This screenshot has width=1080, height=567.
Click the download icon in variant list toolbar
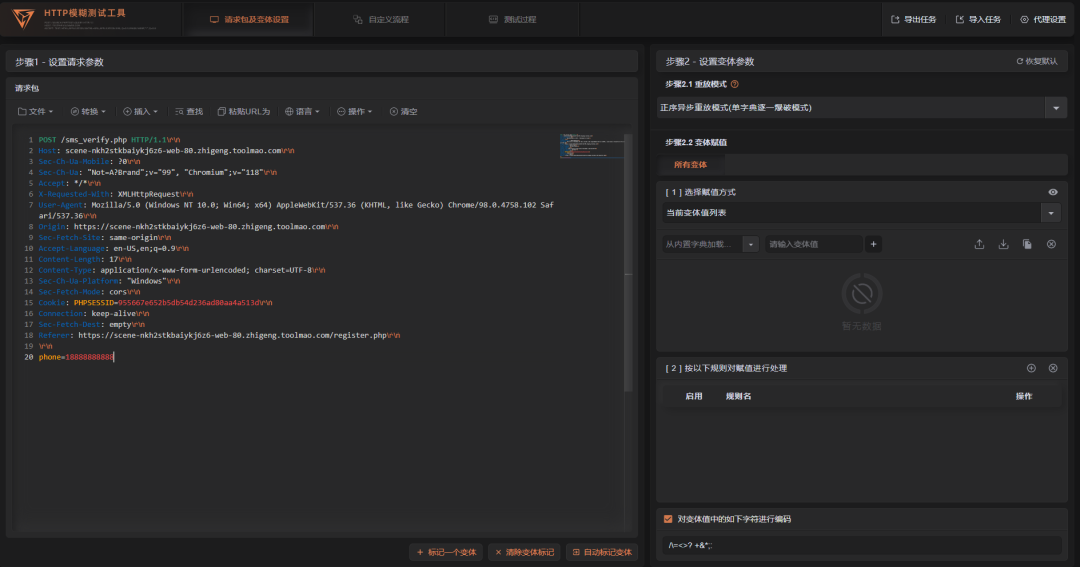coord(1003,244)
